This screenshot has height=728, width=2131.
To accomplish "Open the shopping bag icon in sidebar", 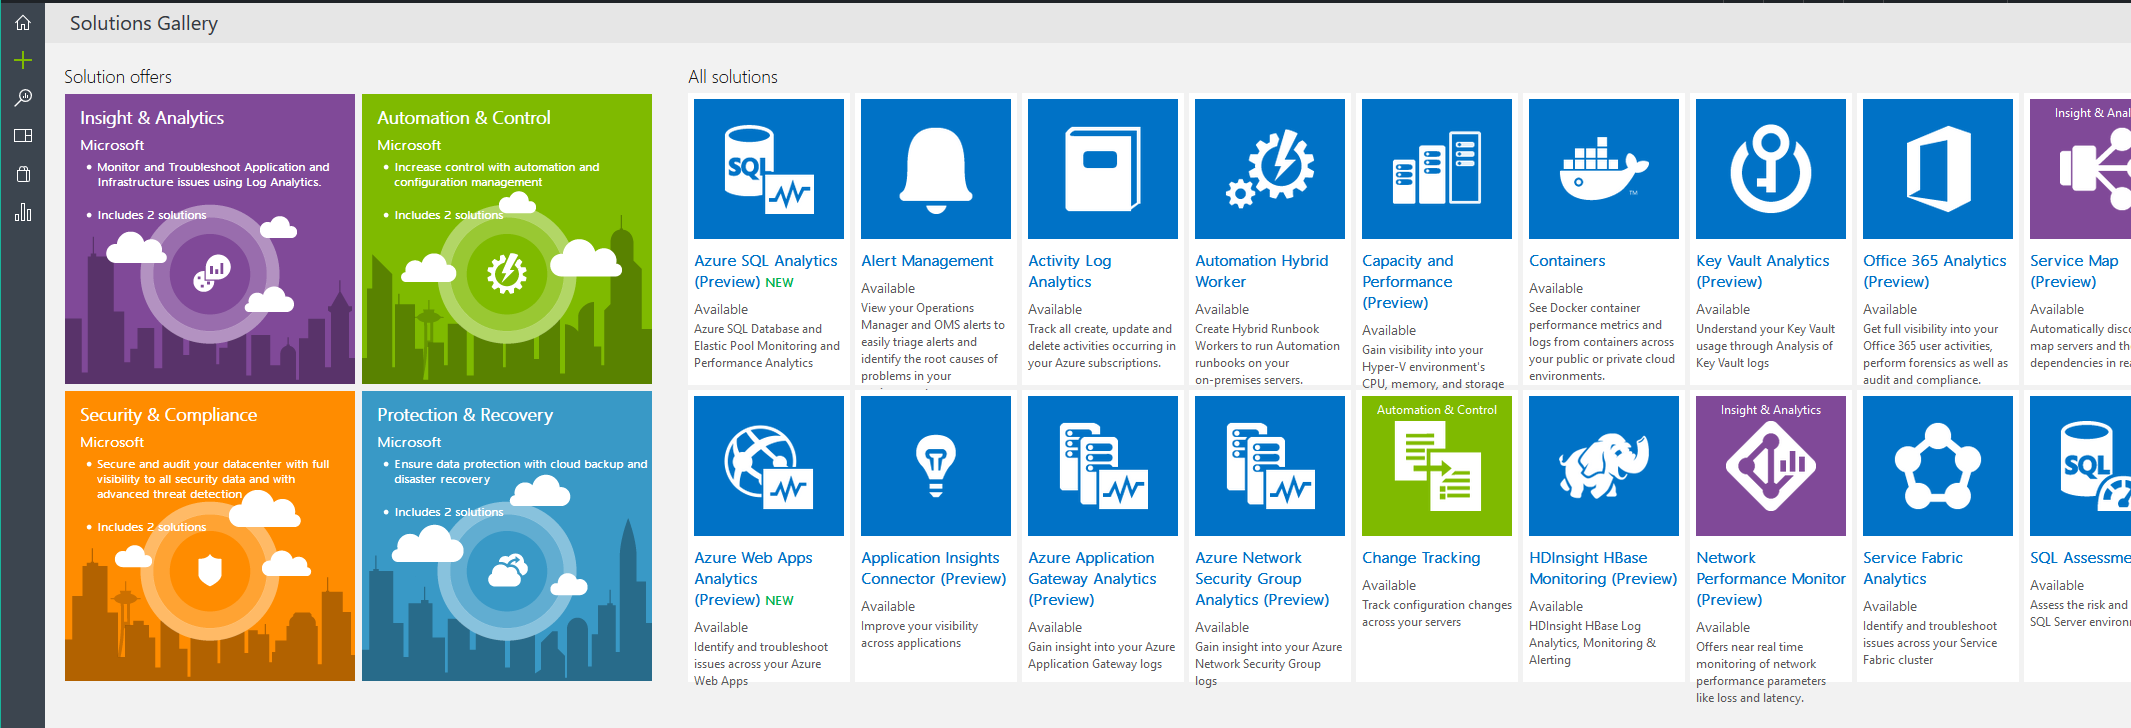I will [23, 174].
